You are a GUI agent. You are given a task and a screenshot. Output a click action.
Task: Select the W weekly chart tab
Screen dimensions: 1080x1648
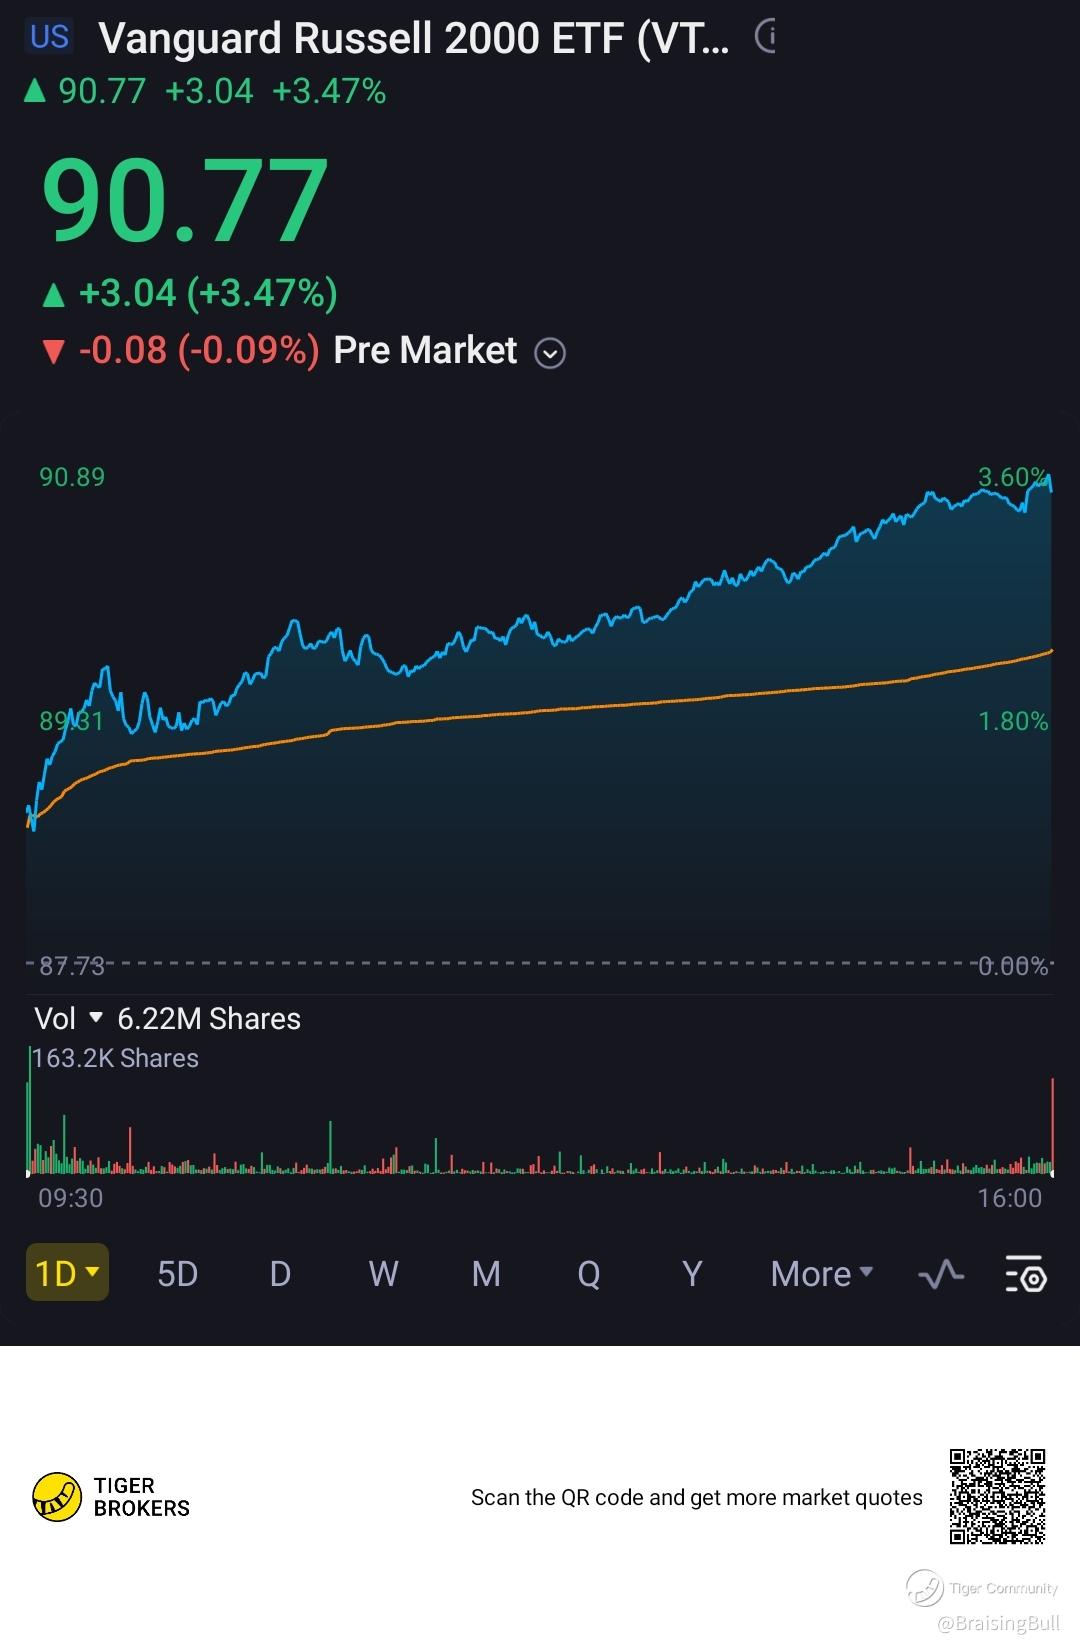point(383,1274)
